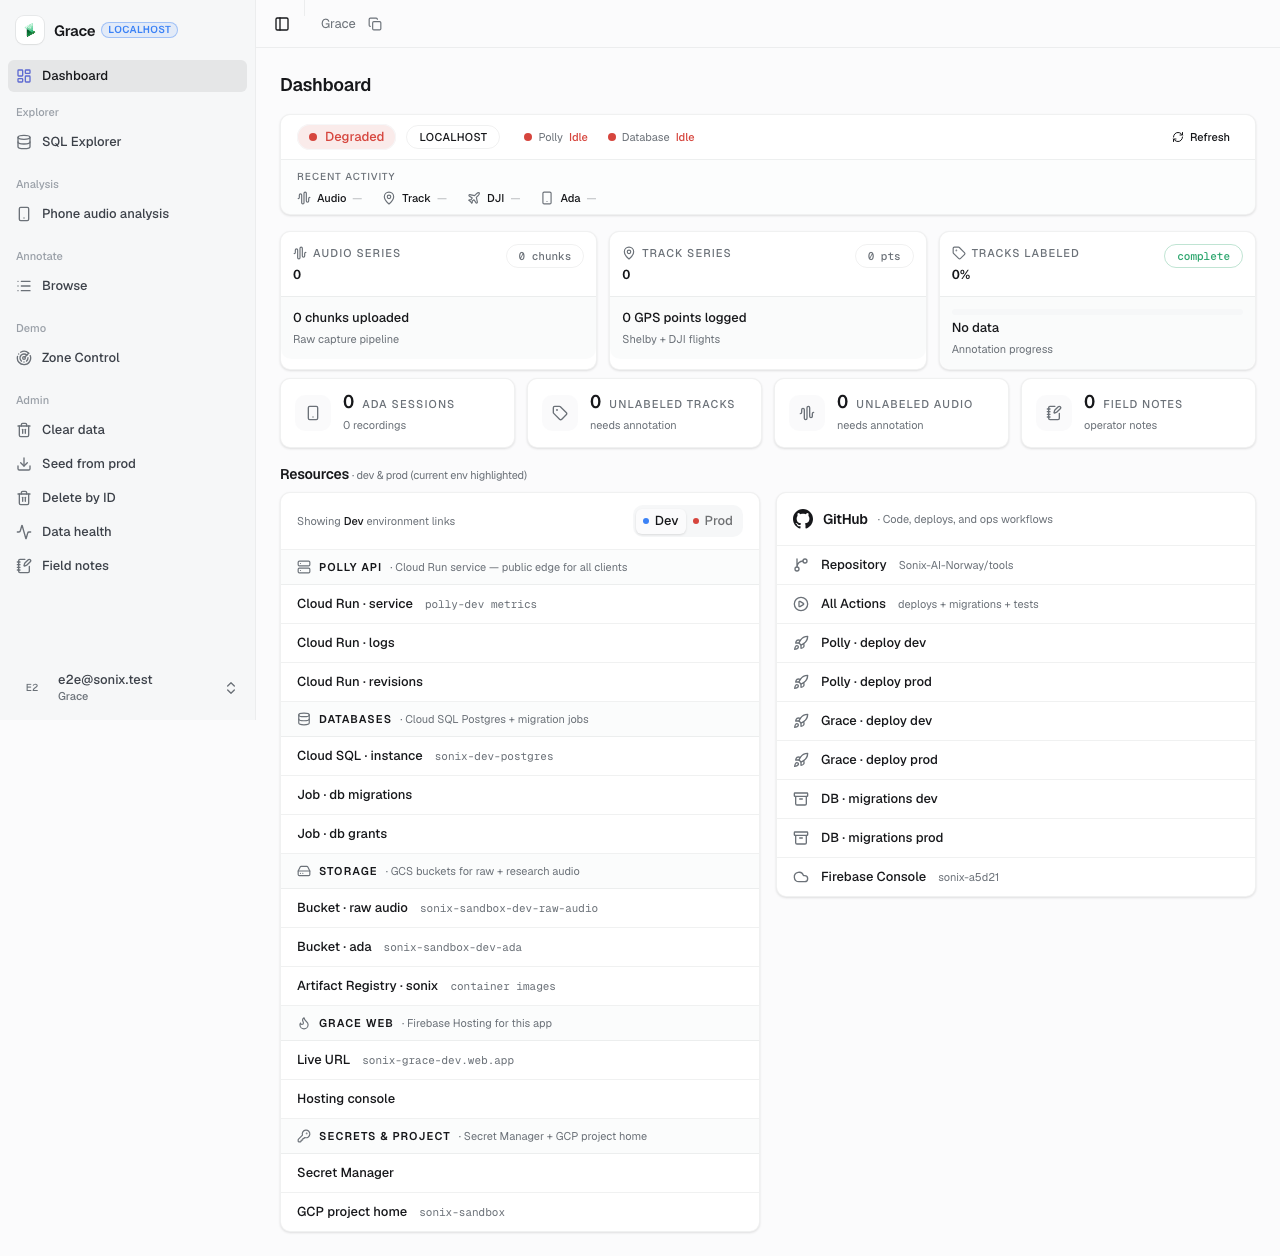Click the Unlabeled Audio waveform icon
Image resolution: width=1280 pixels, height=1256 pixels.
807,413
